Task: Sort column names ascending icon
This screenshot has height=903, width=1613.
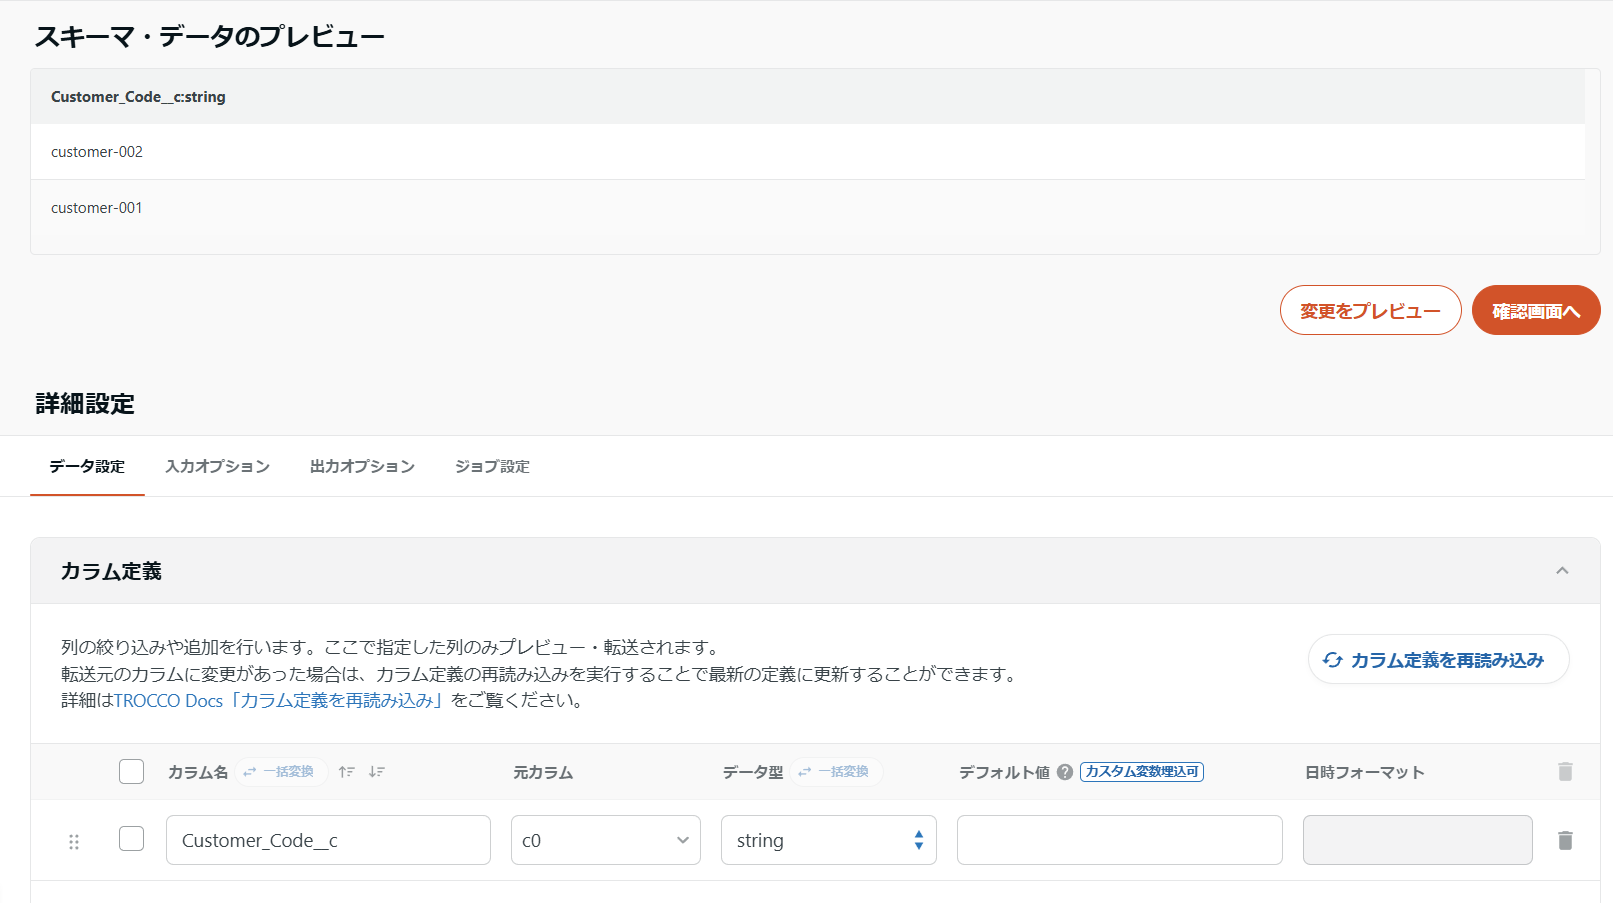Action: [x=346, y=772]
